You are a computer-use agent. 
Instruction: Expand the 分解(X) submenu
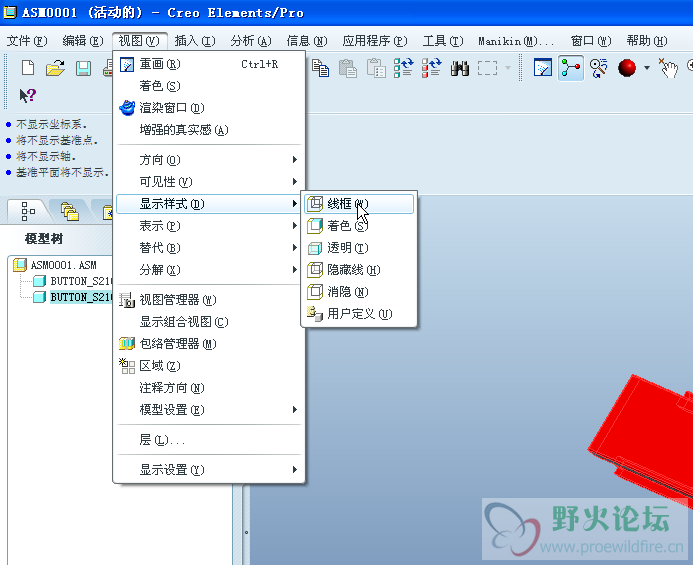pos(209,270)
